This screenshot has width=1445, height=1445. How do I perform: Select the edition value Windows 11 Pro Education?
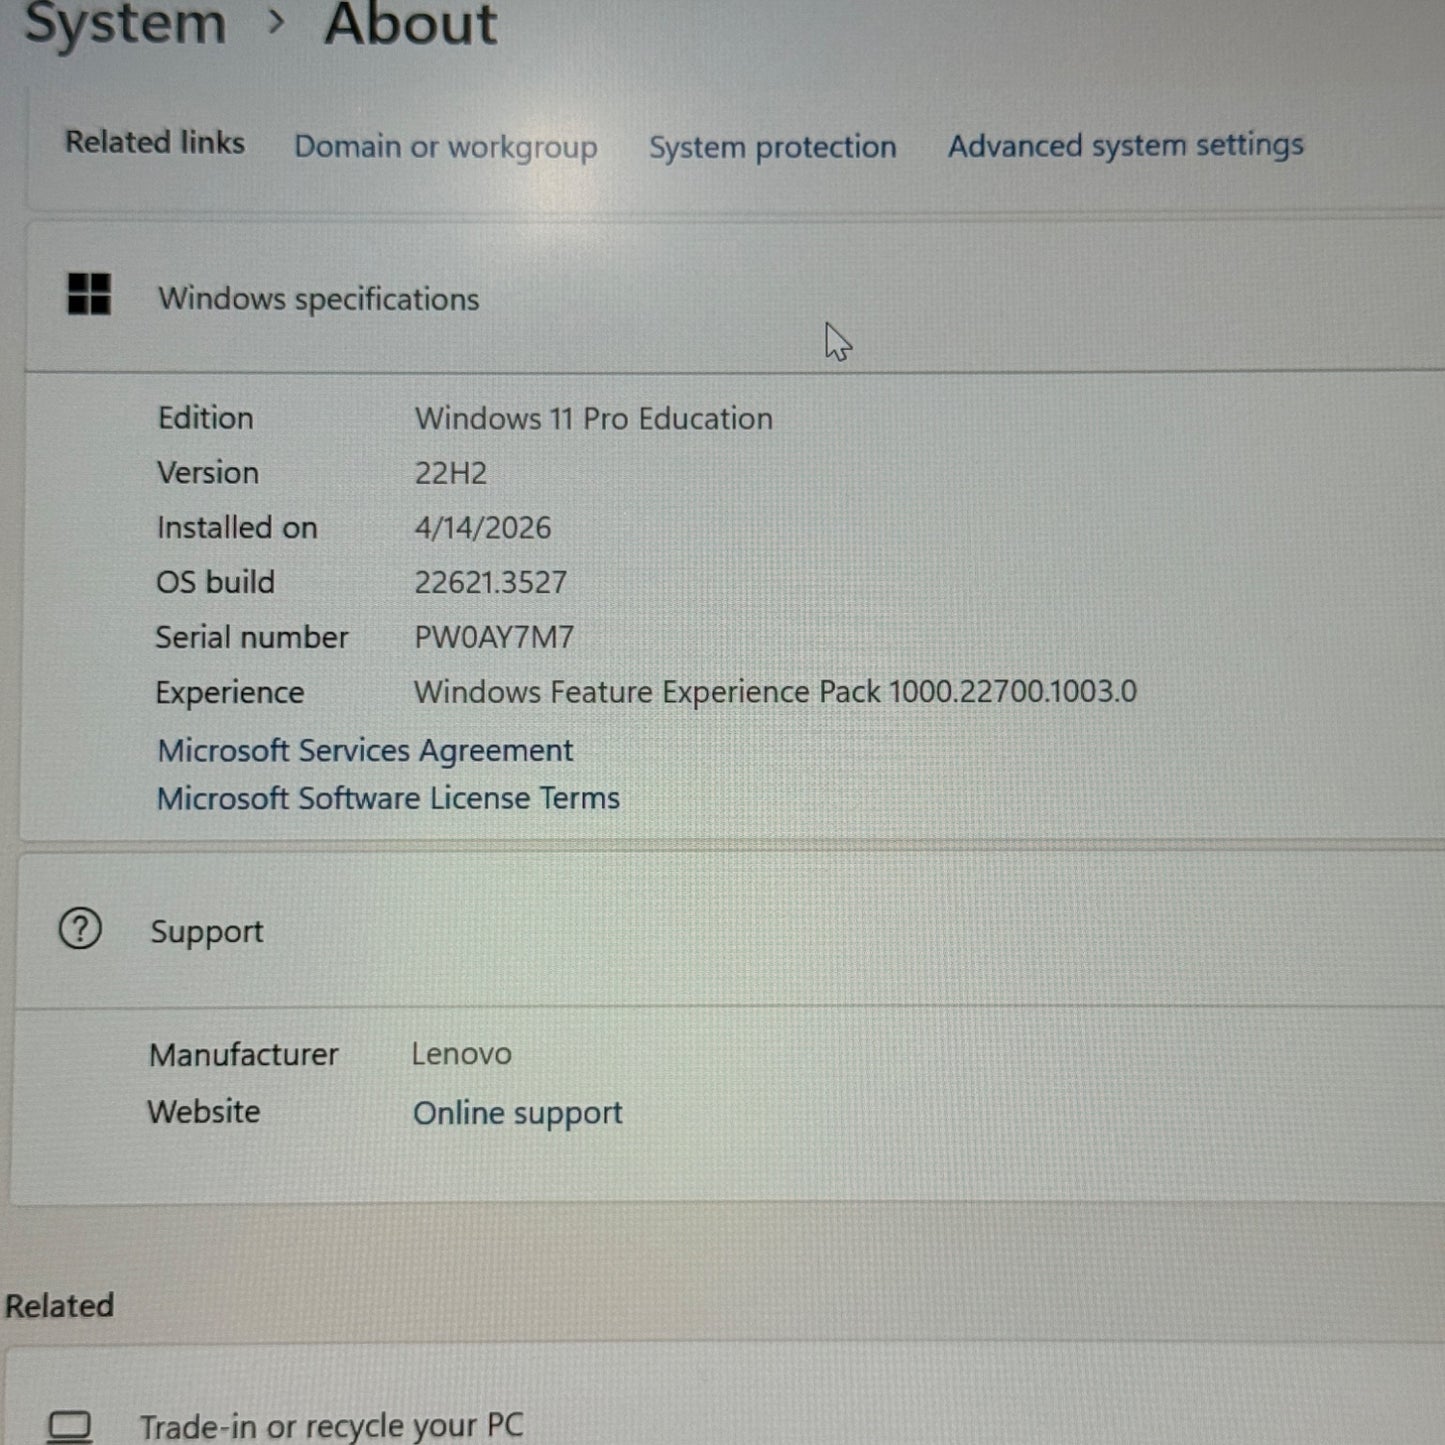coord(594,418)
